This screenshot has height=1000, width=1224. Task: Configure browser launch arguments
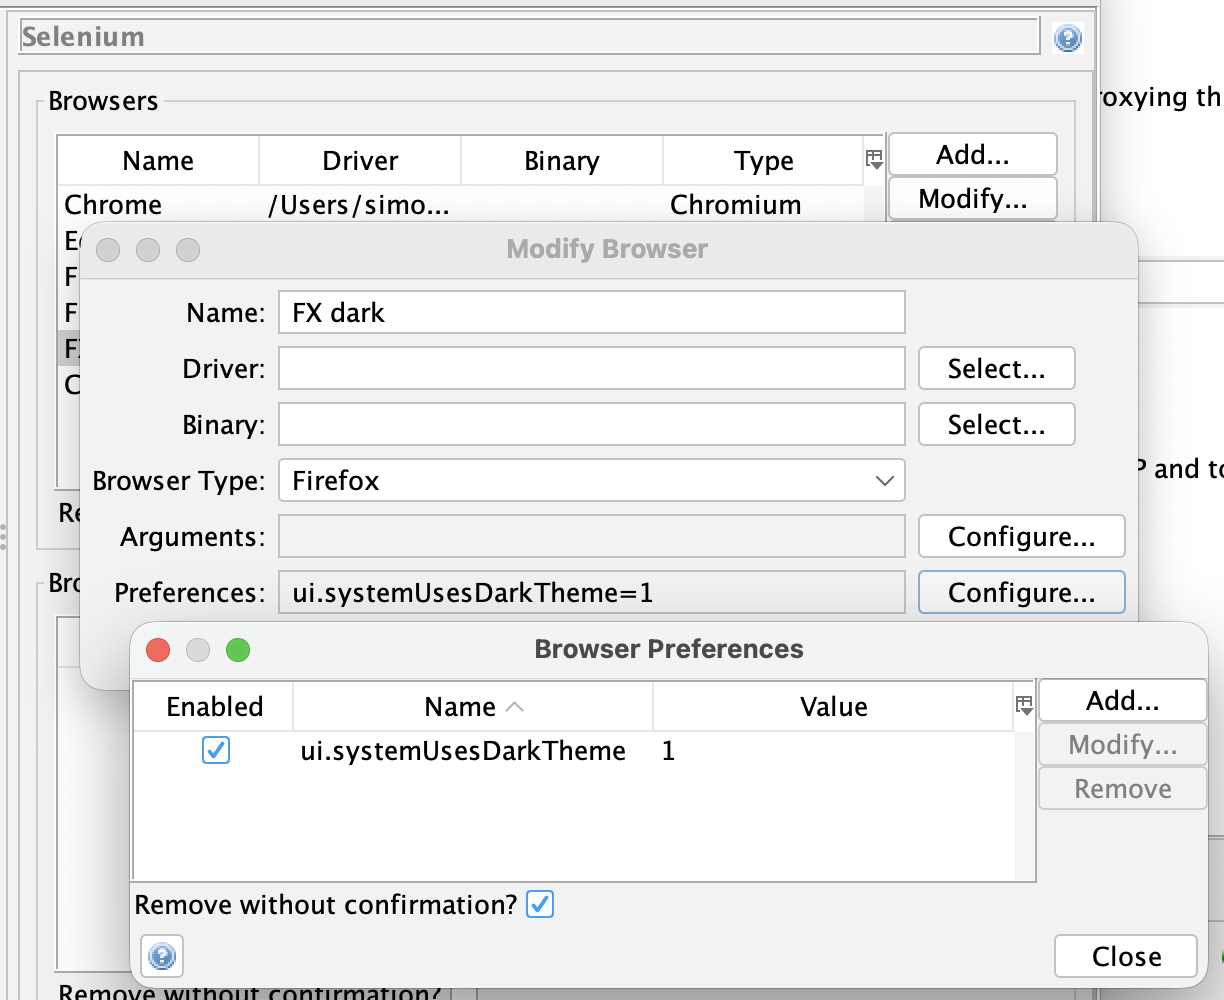click(1021, 536)
